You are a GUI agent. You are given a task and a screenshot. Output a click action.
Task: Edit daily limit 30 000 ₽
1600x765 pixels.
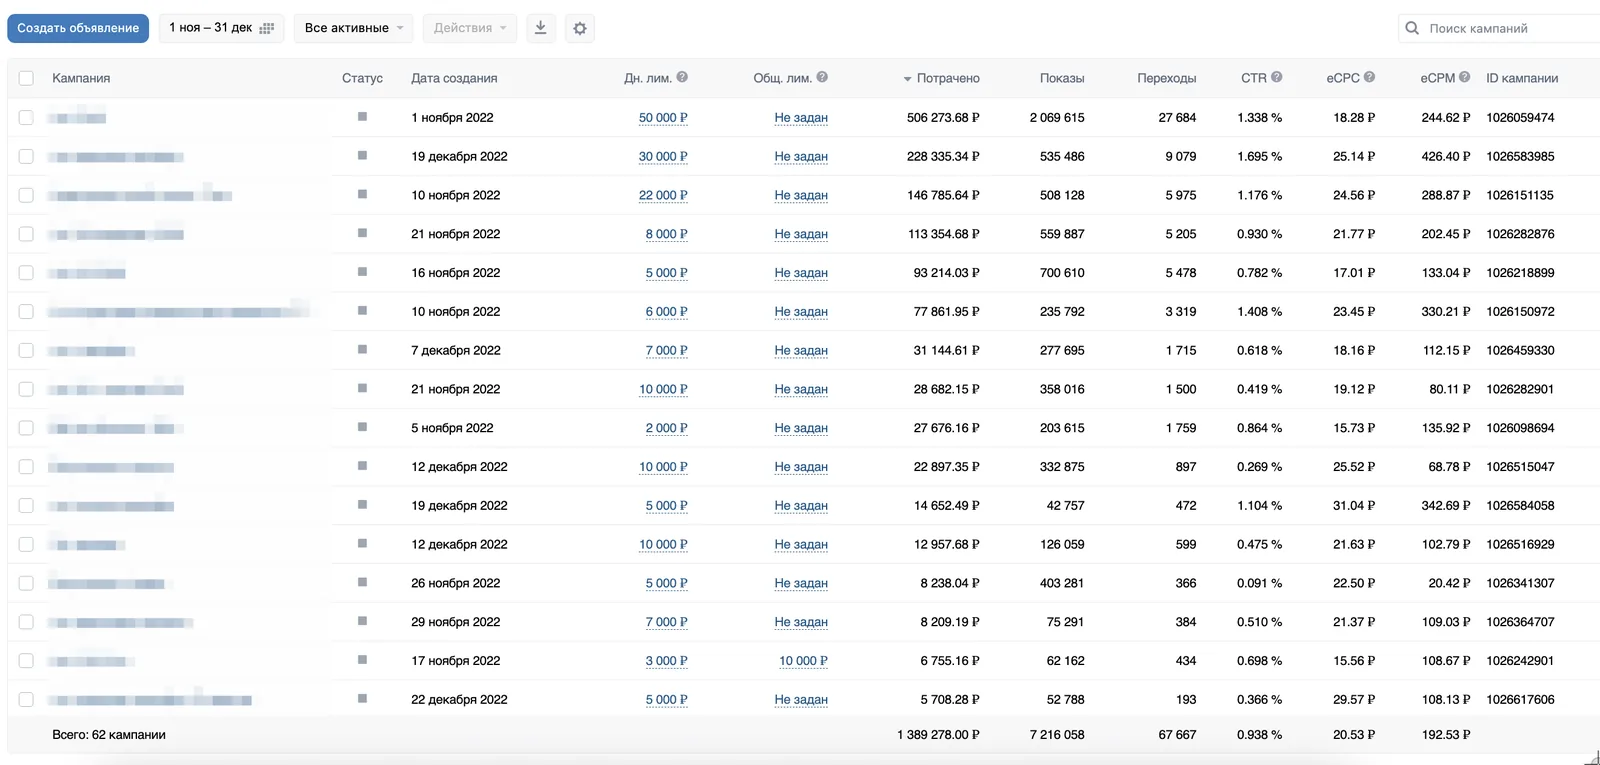click(x=663, y=157)
